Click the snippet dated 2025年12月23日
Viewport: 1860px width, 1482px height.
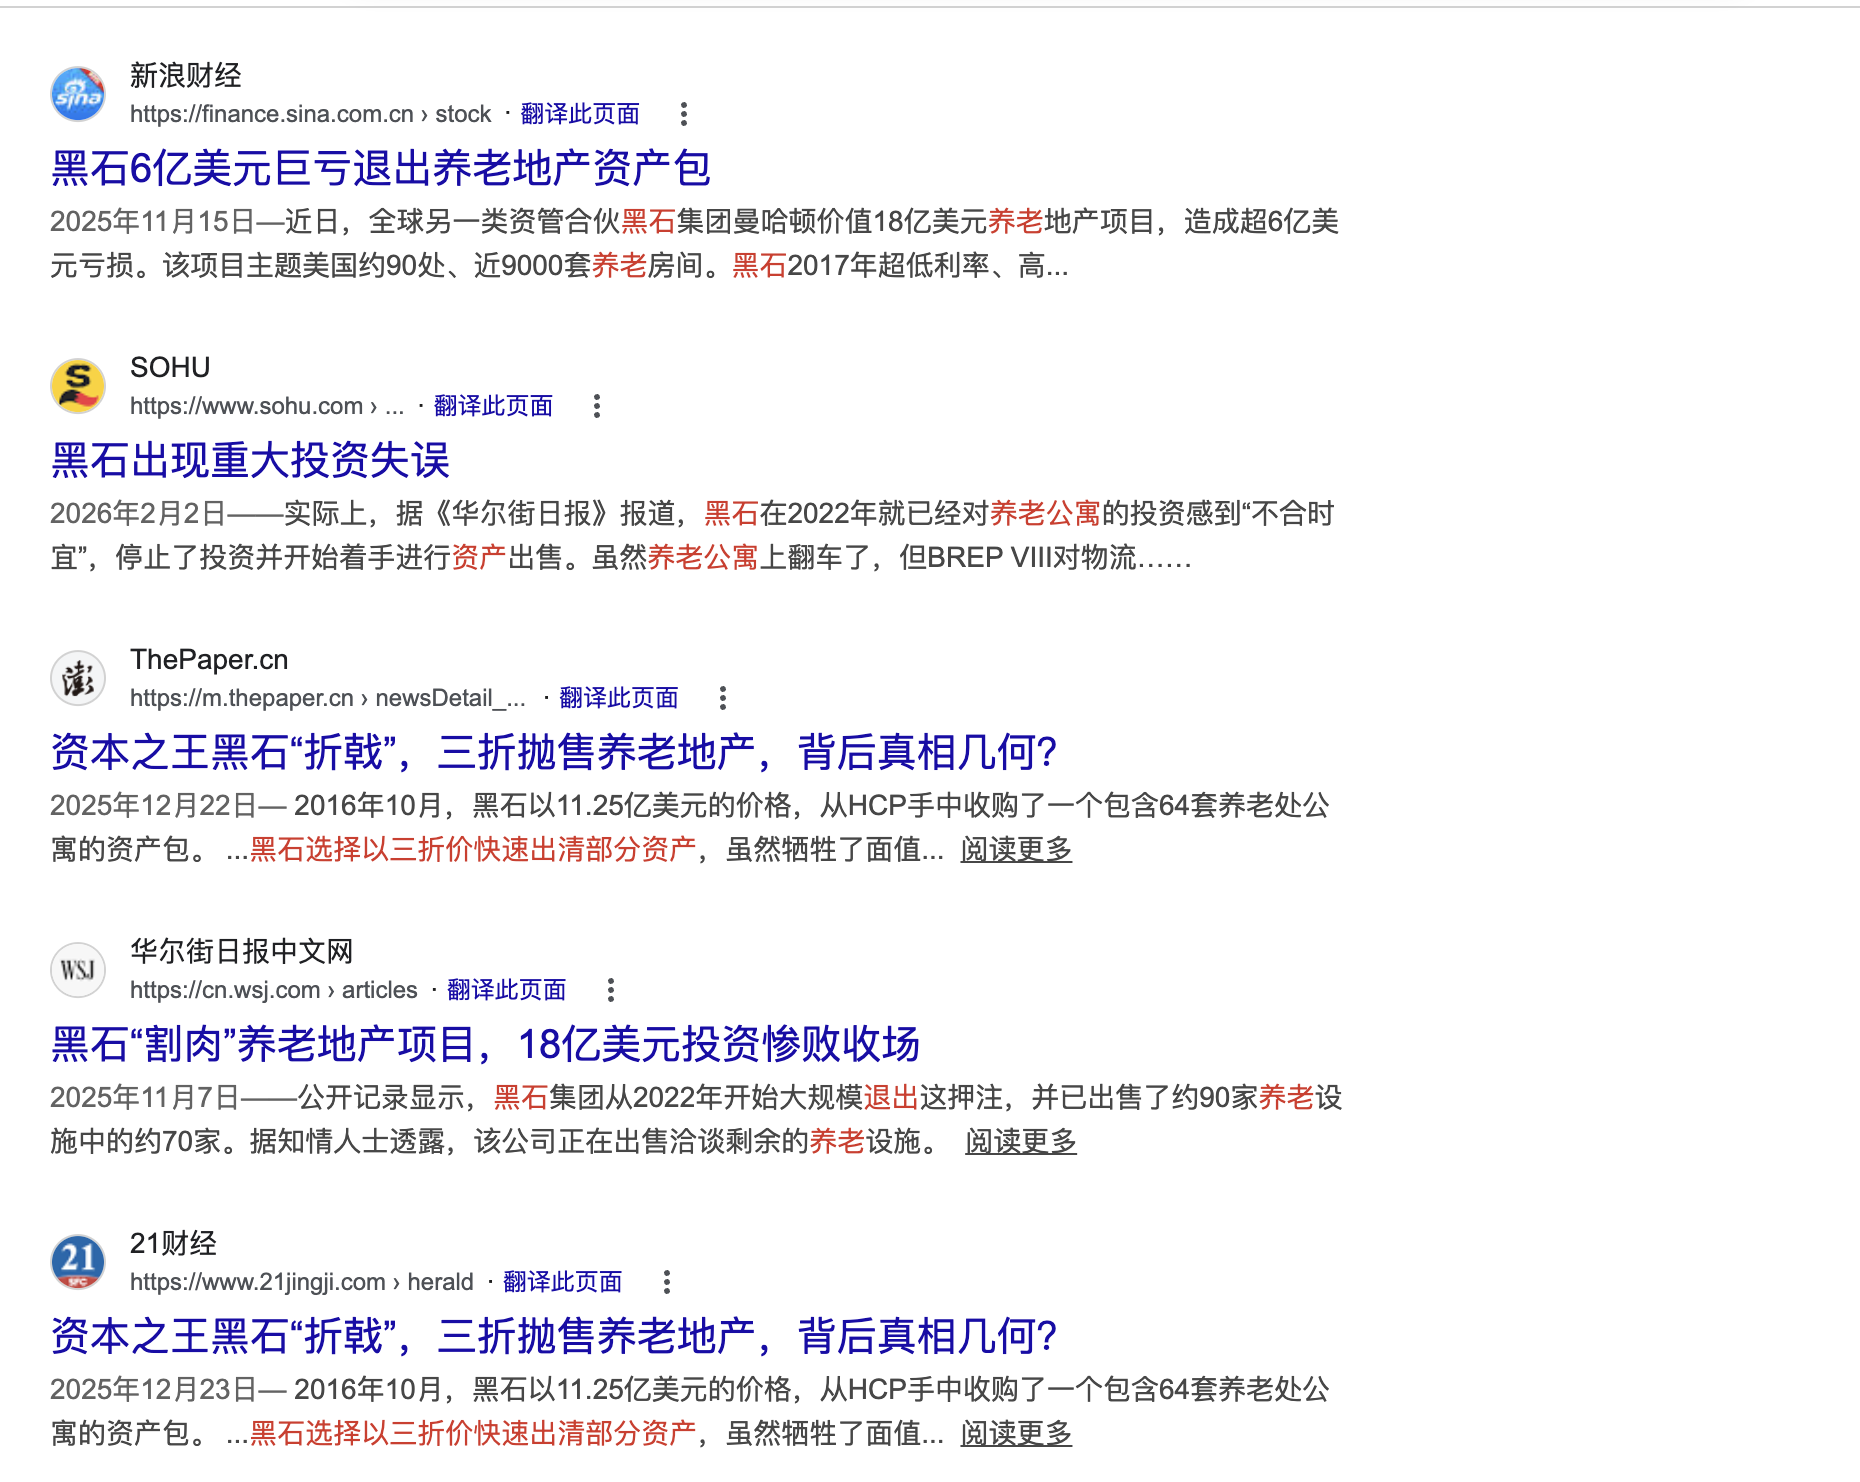coord(690,1411)
